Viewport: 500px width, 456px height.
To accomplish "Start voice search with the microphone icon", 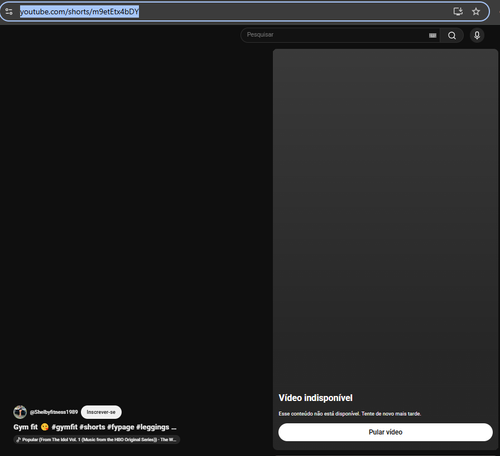I will (477, 35).
